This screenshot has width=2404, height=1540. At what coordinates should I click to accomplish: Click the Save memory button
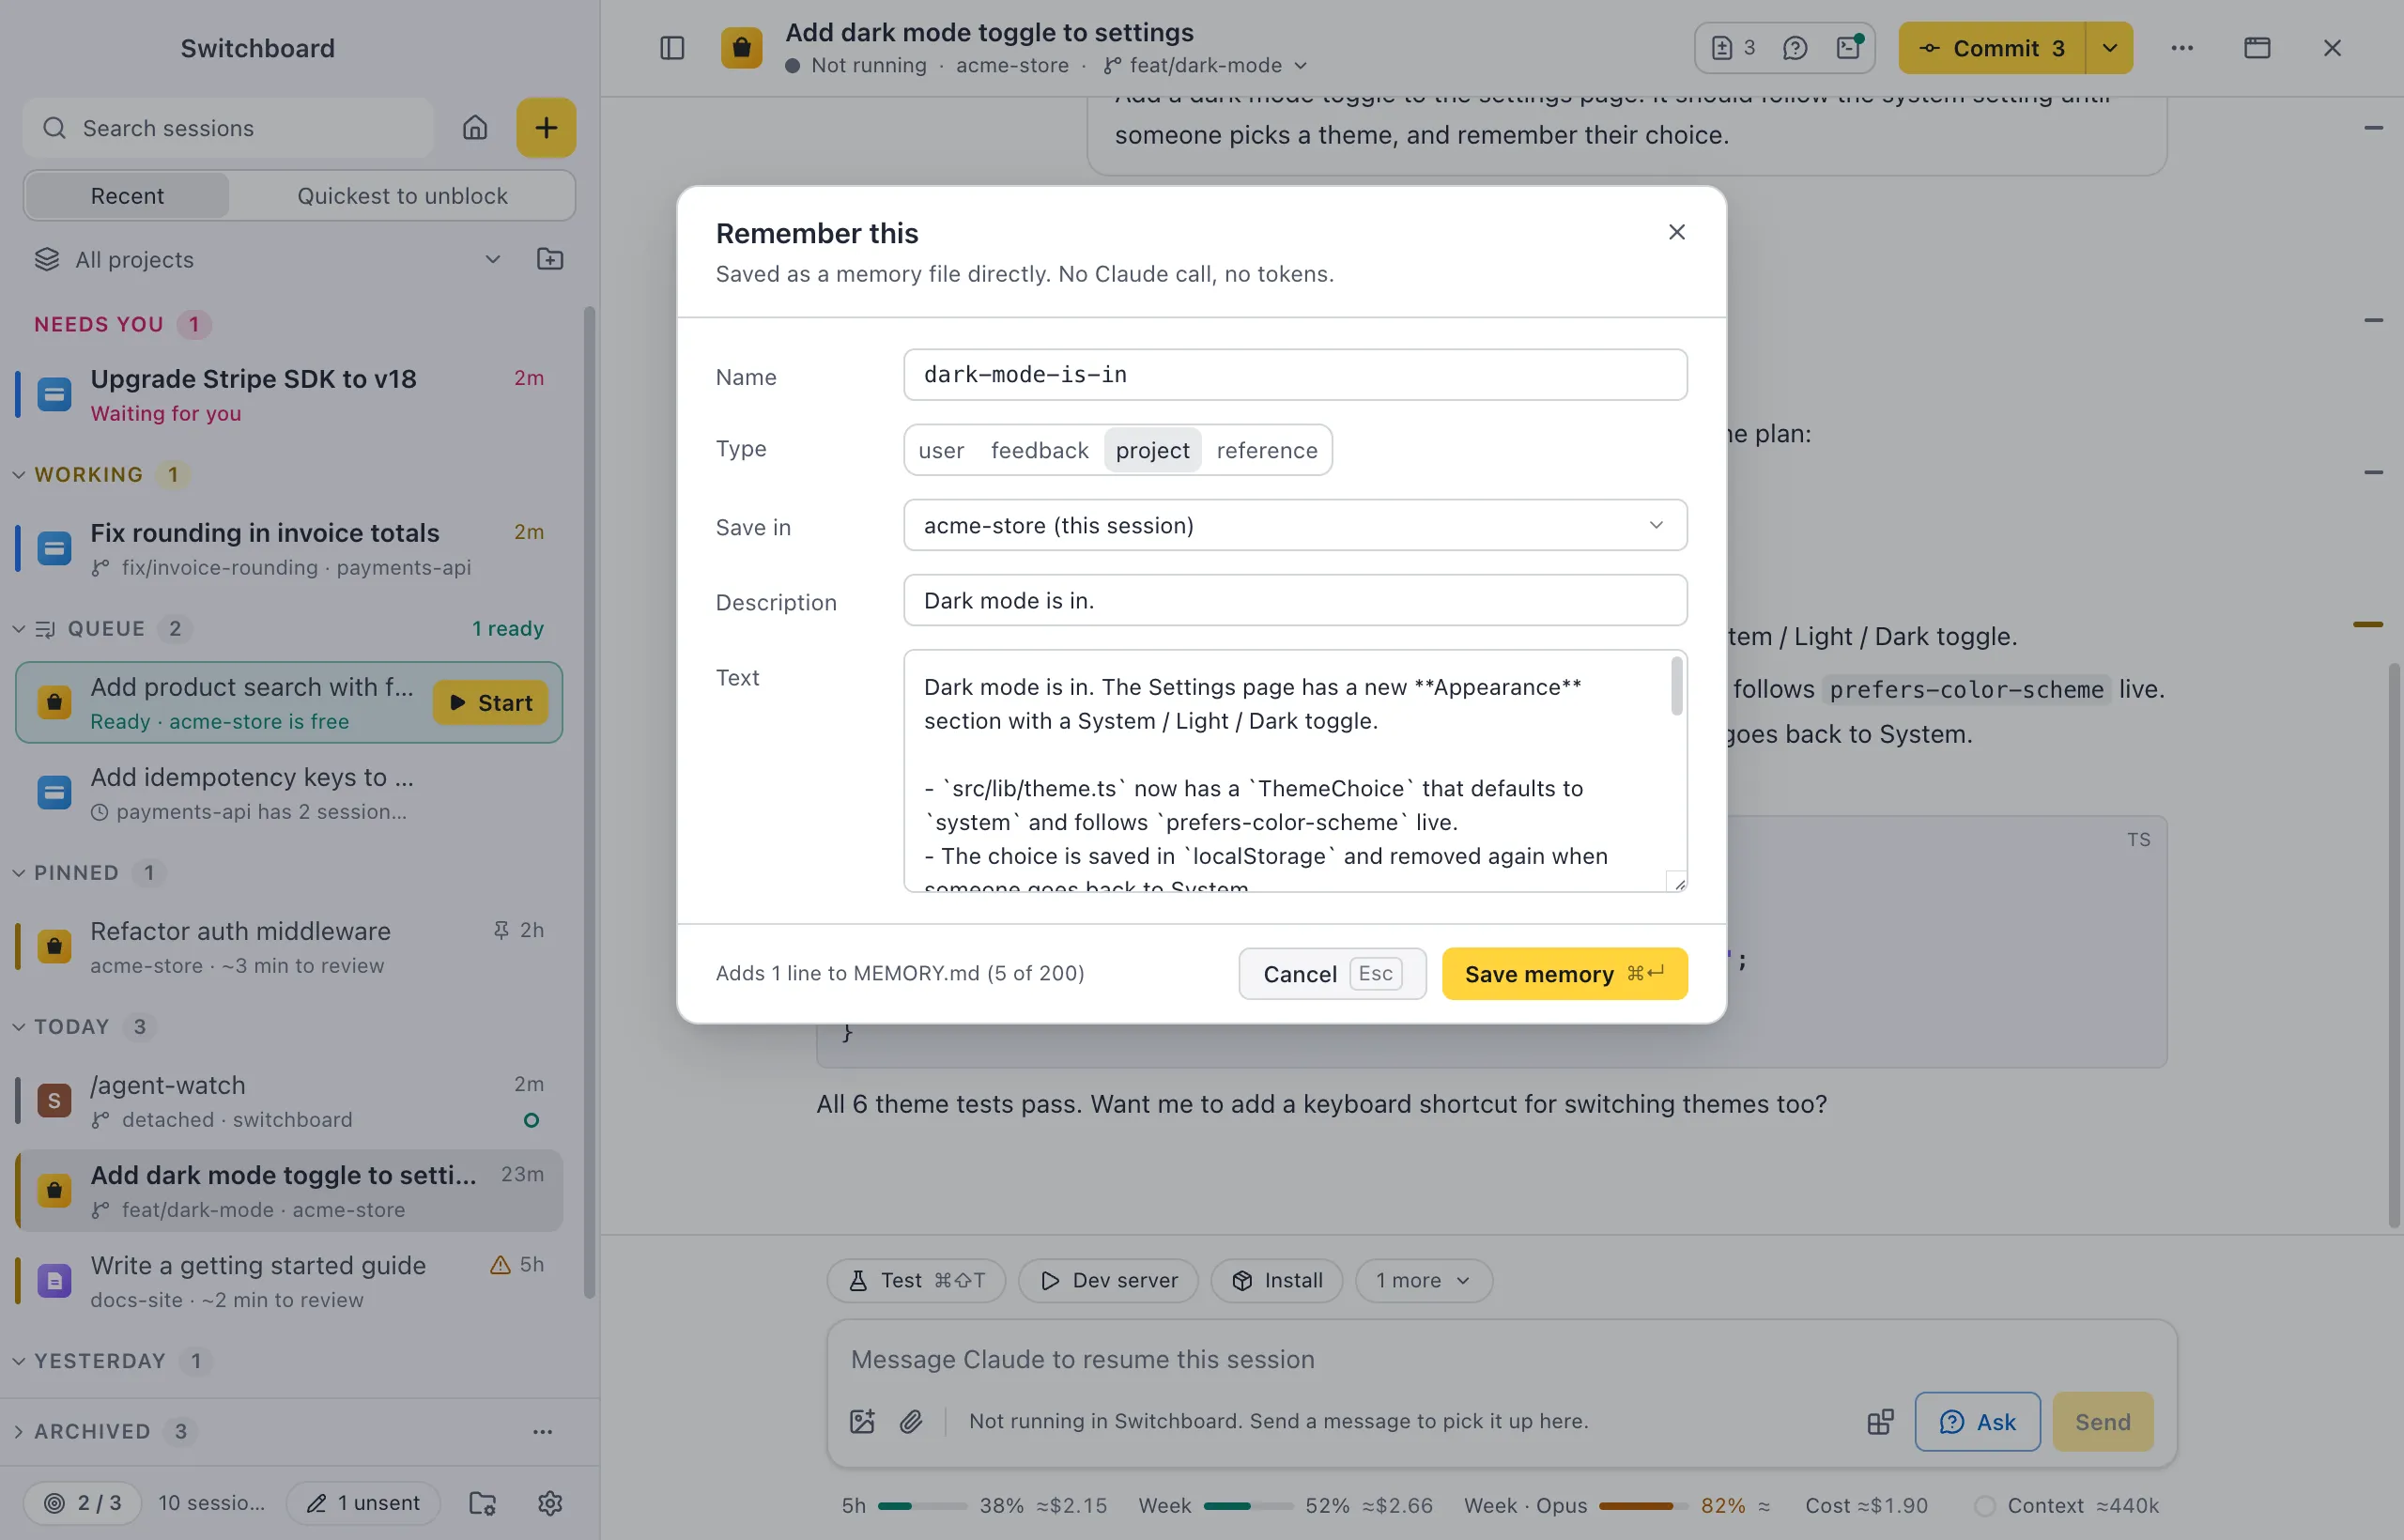coord(1564,973)
